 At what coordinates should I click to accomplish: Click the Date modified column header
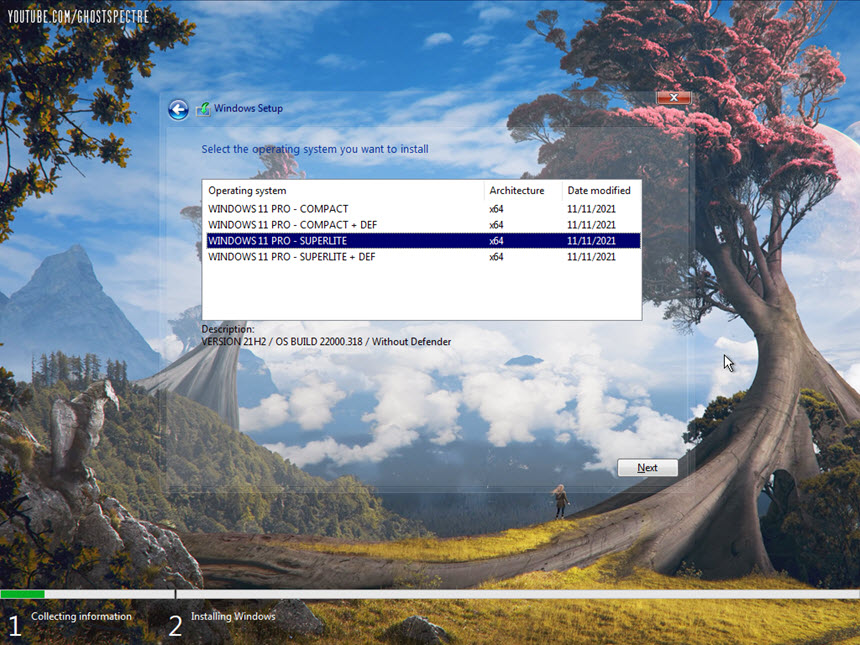coord(601,190)
